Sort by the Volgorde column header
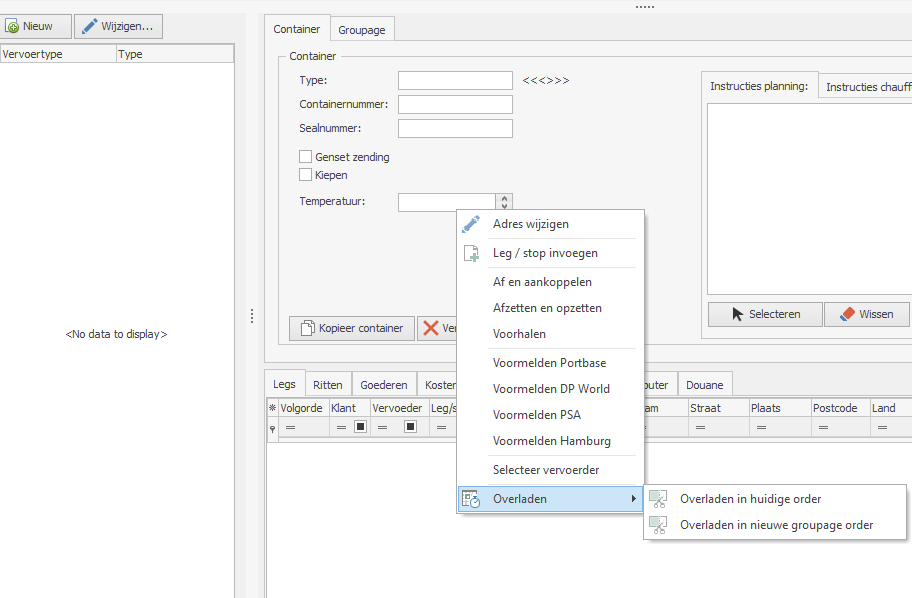The height and width of the screenshot is (598, 912). point(303,408)
